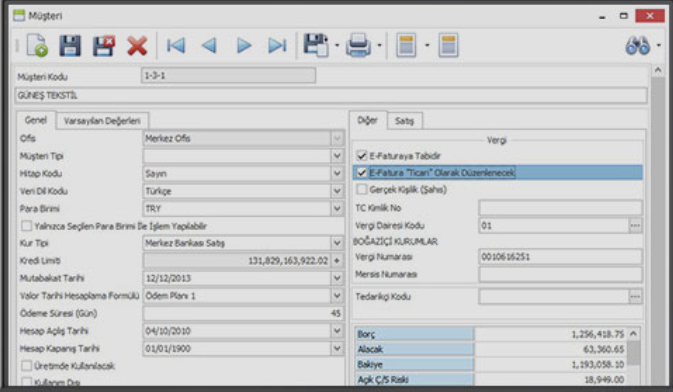
Task: Click the TC Kimlik No field
Action: pos(560,208)
